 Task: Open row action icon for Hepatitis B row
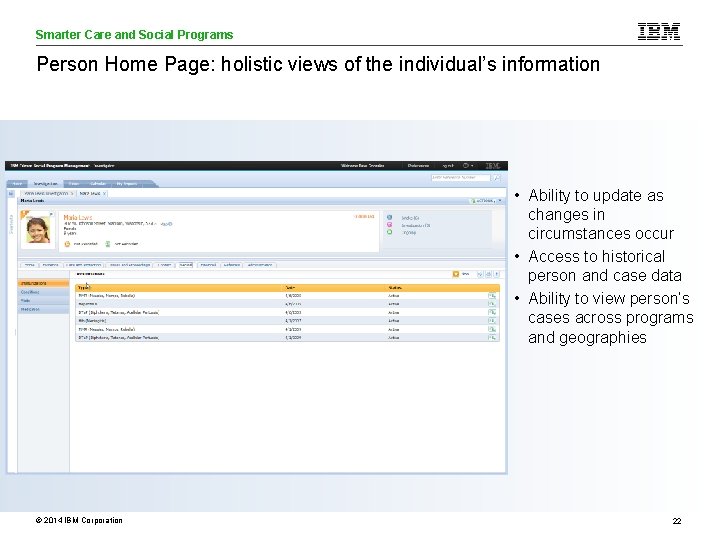[x=492, y=304]
